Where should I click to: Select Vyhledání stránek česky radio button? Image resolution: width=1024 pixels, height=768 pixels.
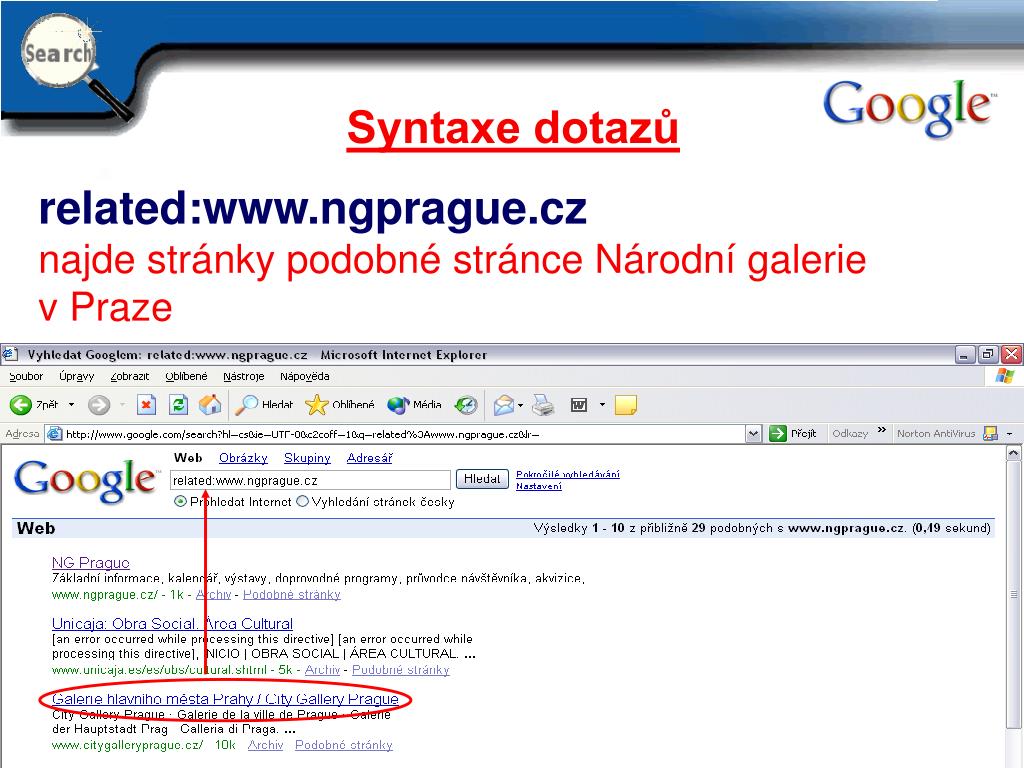(x=302, y=502)
